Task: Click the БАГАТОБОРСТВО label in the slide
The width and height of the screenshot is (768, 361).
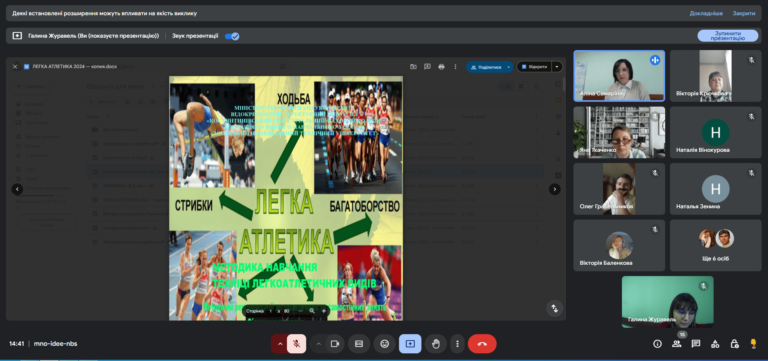Action: [365, 206]
